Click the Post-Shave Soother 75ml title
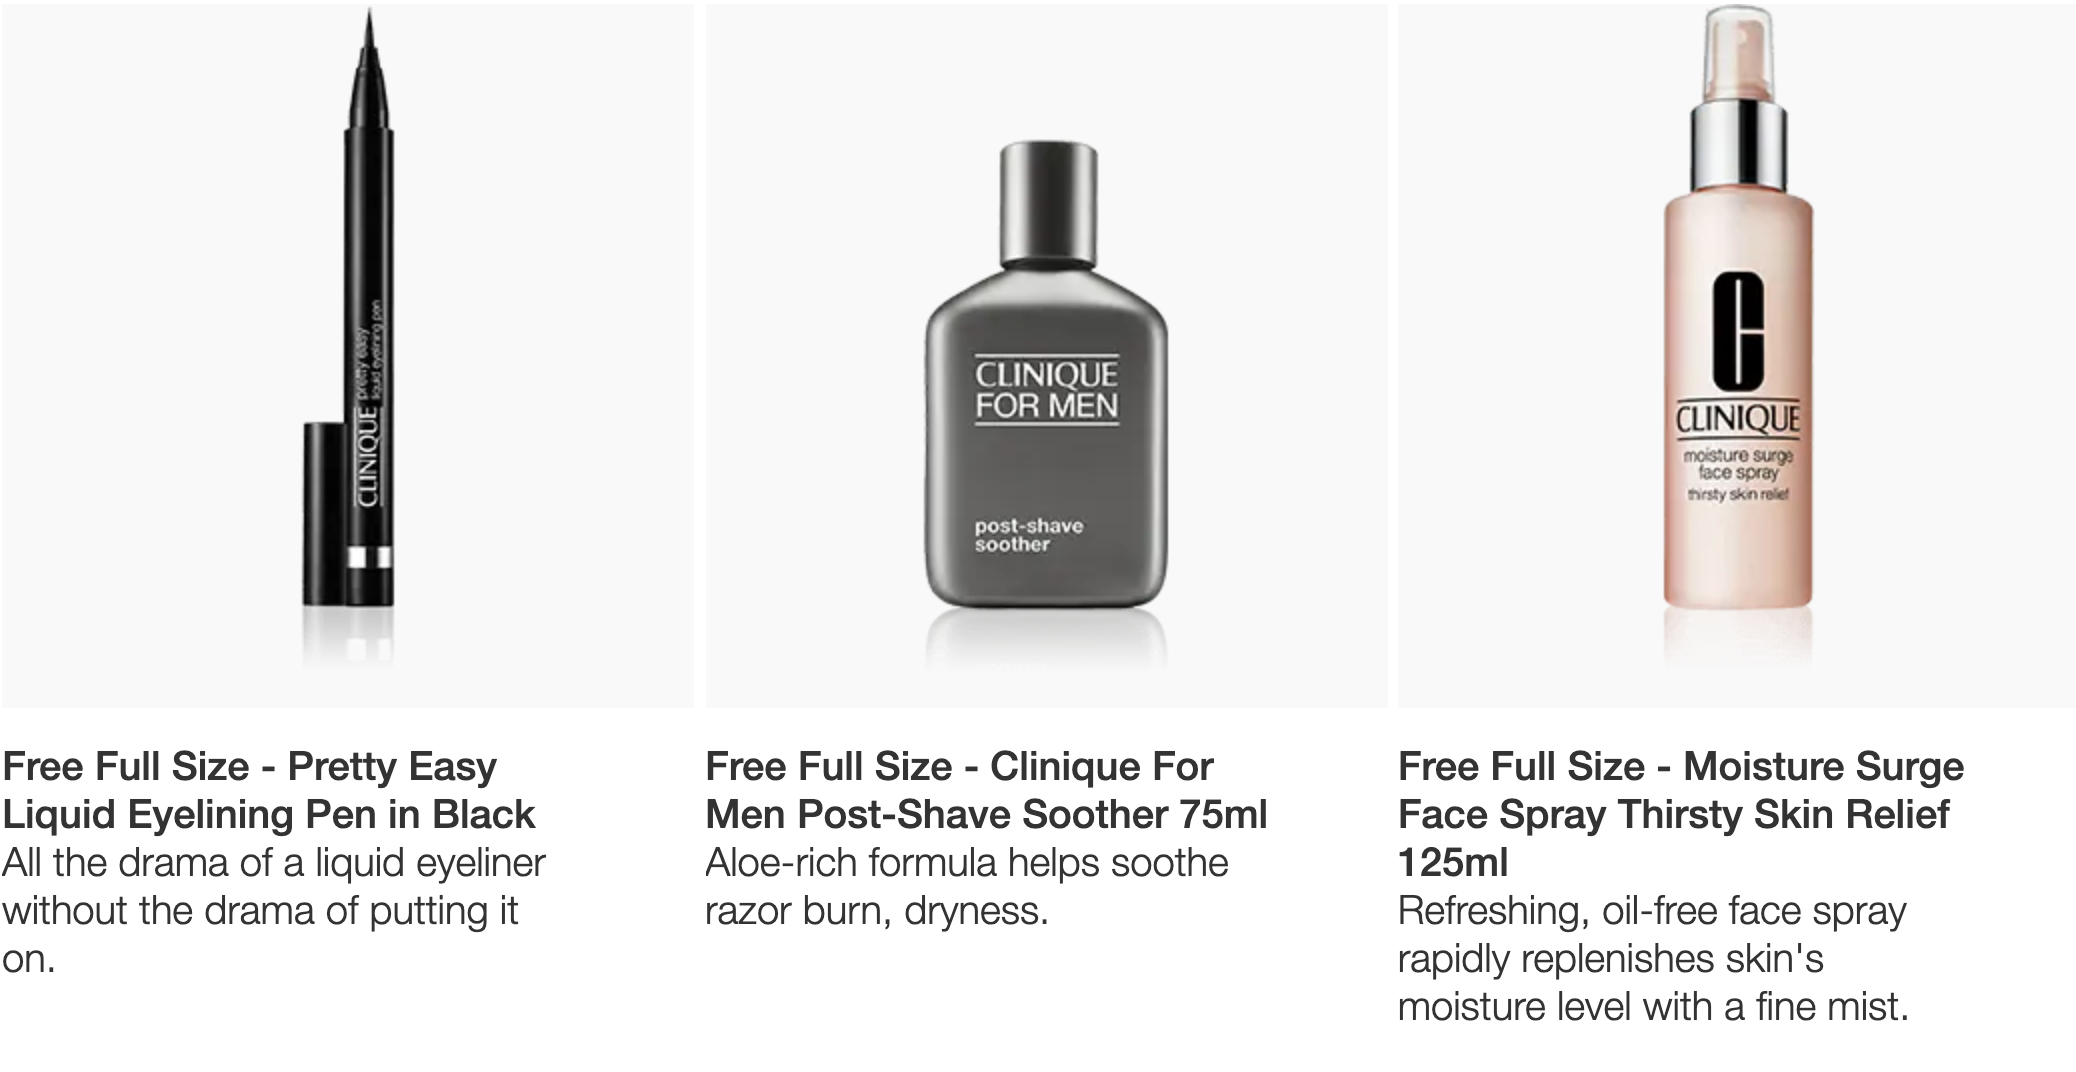Image resolution: width=2076 pixels, height=1072 pixels. [x=986, y=790]
